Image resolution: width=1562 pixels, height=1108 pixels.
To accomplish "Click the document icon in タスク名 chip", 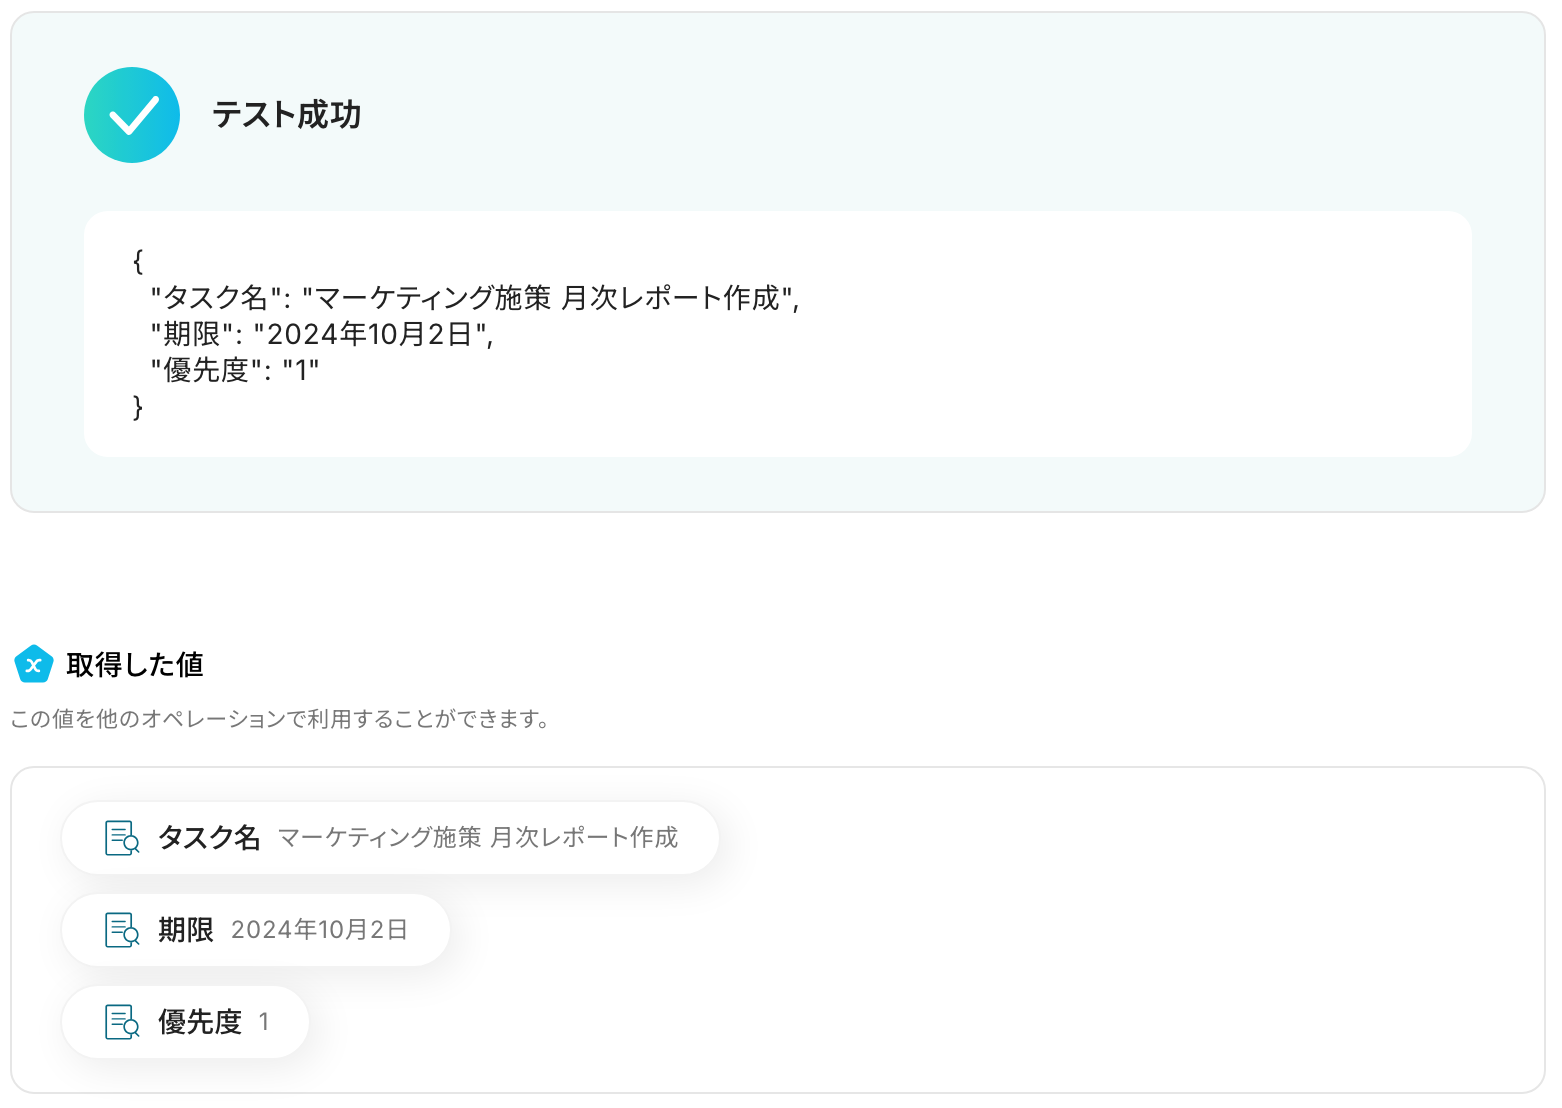I will pos(123,838).
